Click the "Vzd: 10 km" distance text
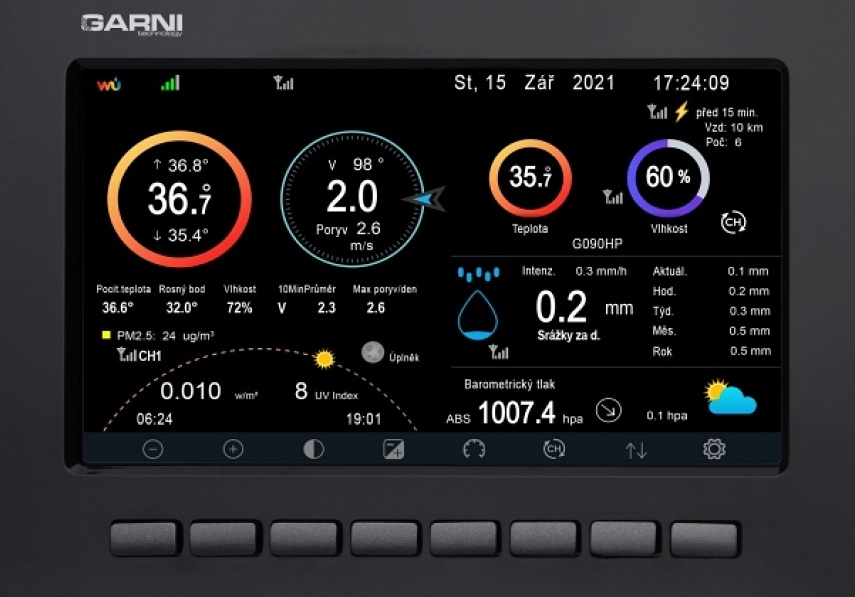This screenshot has height=597, width=855. pos(734,128)
